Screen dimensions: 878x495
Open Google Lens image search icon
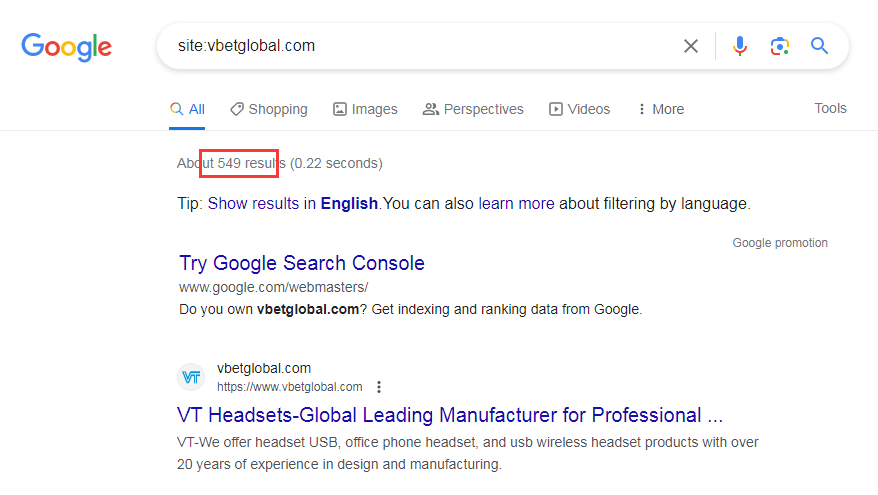click(x=780, y=46)
